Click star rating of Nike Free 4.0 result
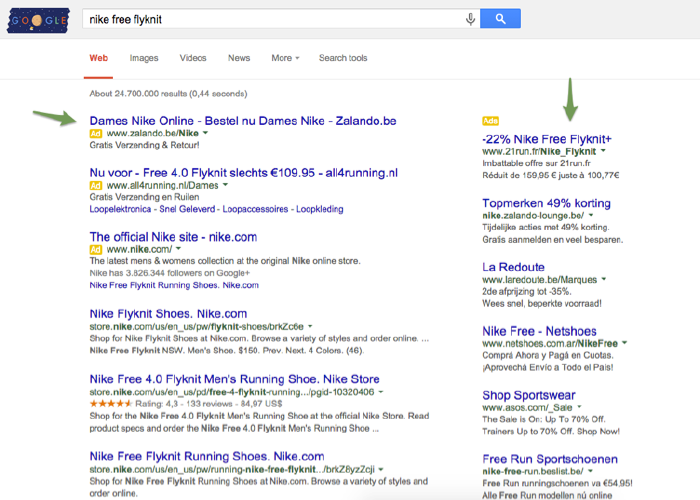Screen dimensions: 700x500 point(111,404)
